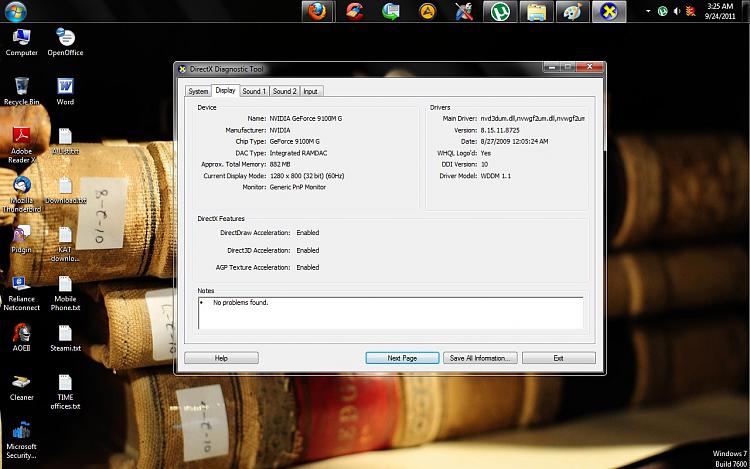
Task: Switch to the Input tab
Action: pyautogui.click(x=310, y=91)
